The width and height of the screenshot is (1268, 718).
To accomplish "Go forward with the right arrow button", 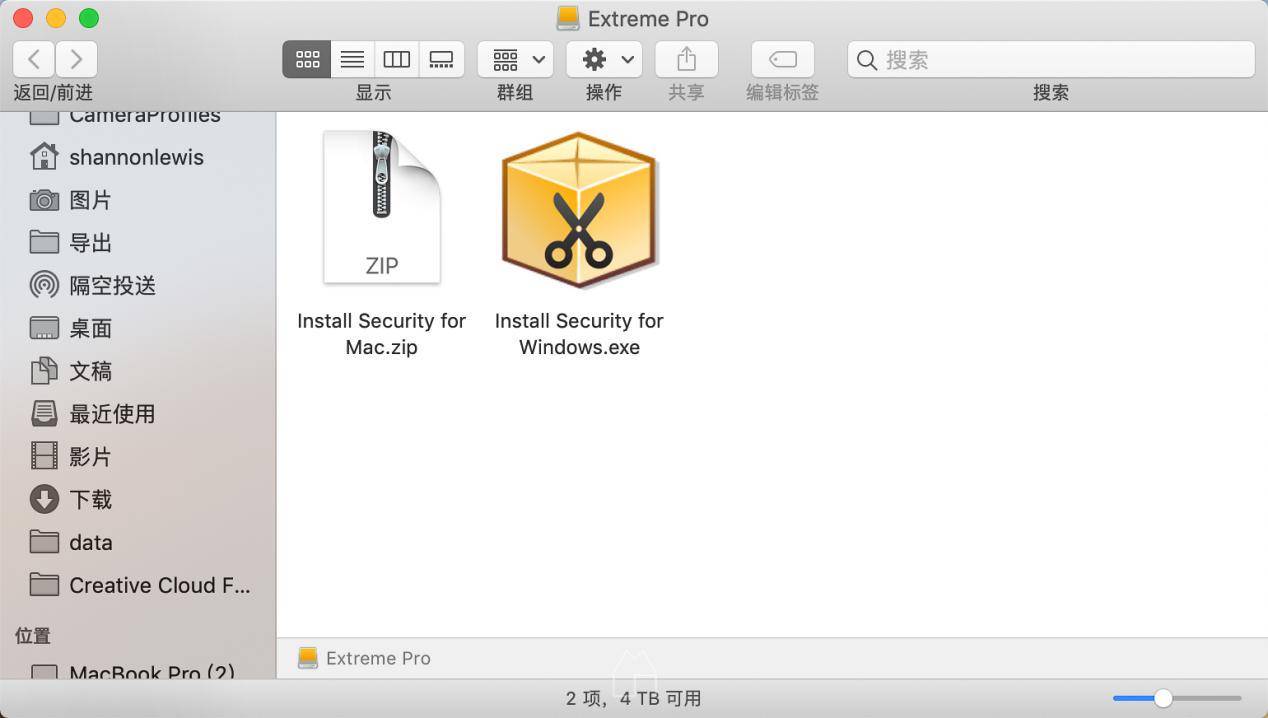I will tap(77, 59).
